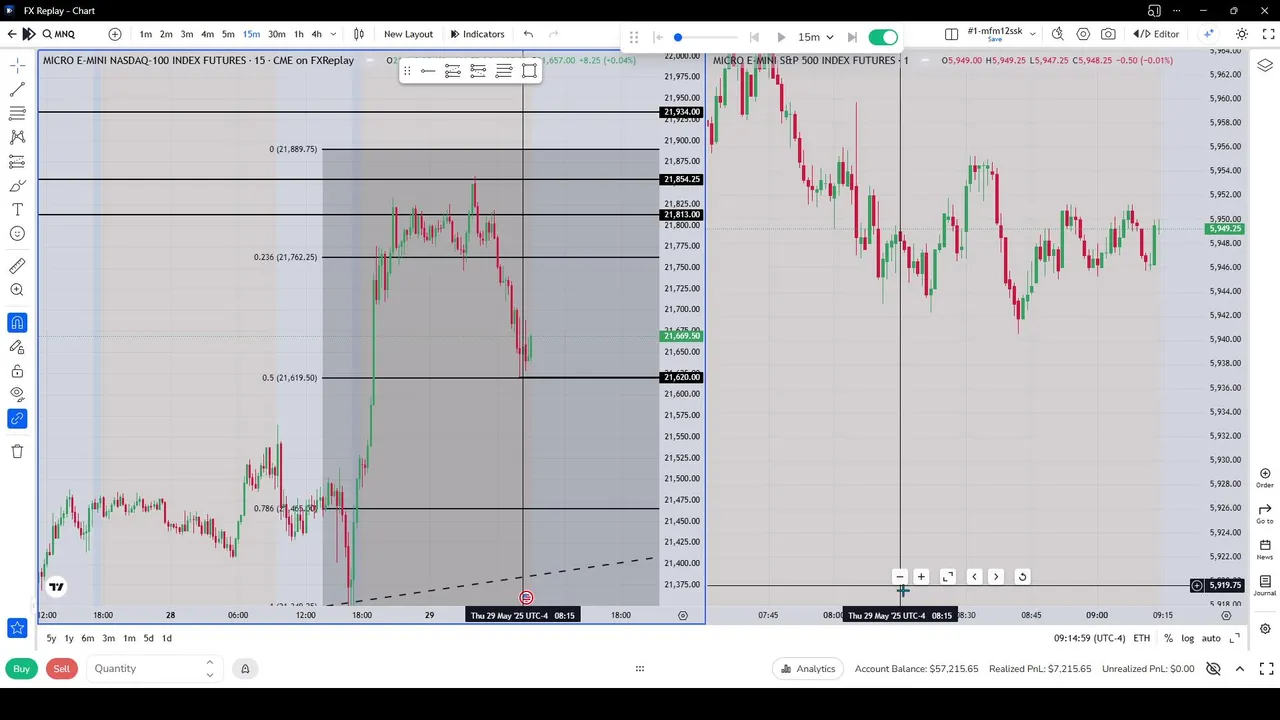This screenshot has height=720, width=1280.
Task: Open the trading Journal
Action: pos(1265,585)
